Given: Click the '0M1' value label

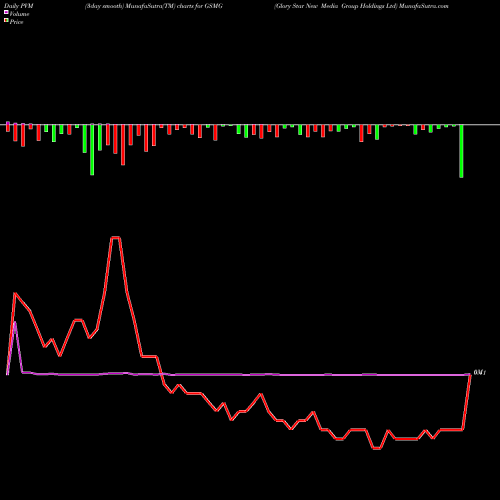Looking at the screenshot, I should click(480, 372).
